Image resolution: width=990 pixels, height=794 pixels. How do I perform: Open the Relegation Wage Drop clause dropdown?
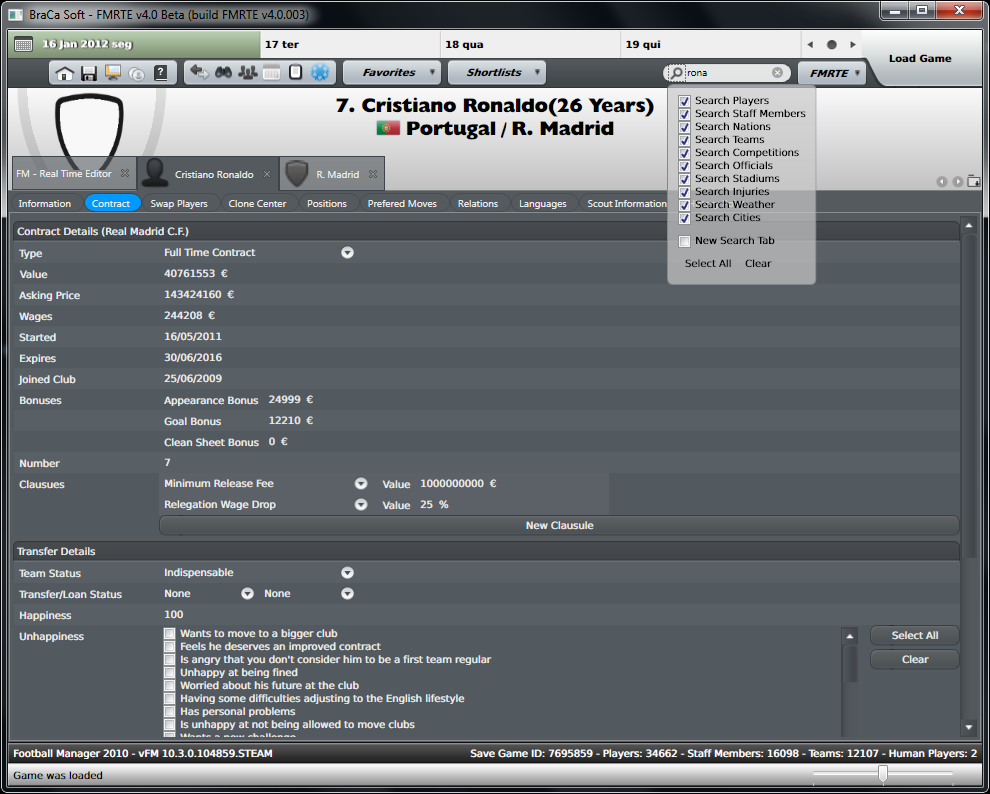tap(361, 504)
